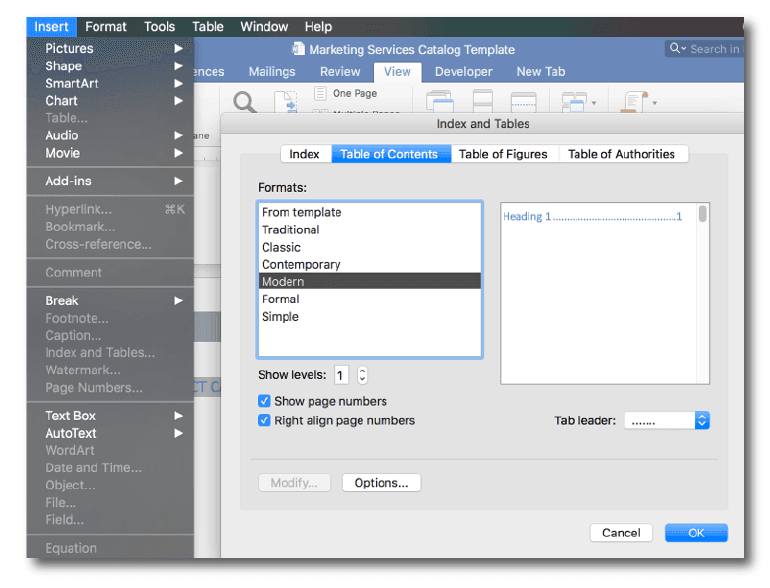Viewport: 770px width, 588px height.
Task: Expand the Movie submenu
Action: pos(110,153)
